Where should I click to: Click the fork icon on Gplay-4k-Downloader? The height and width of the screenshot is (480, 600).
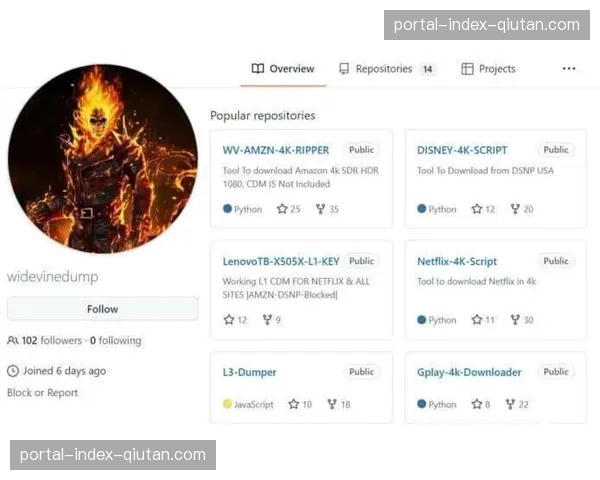(x=510, y=404)
